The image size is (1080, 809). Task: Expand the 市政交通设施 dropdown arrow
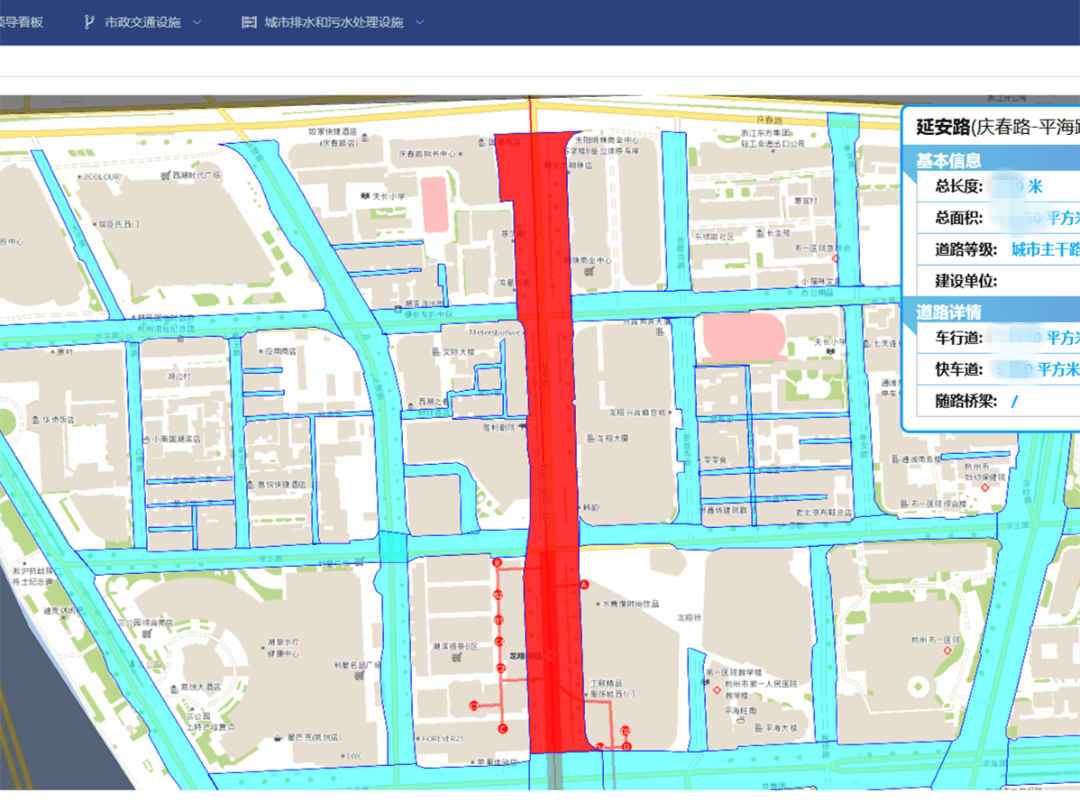197,22
